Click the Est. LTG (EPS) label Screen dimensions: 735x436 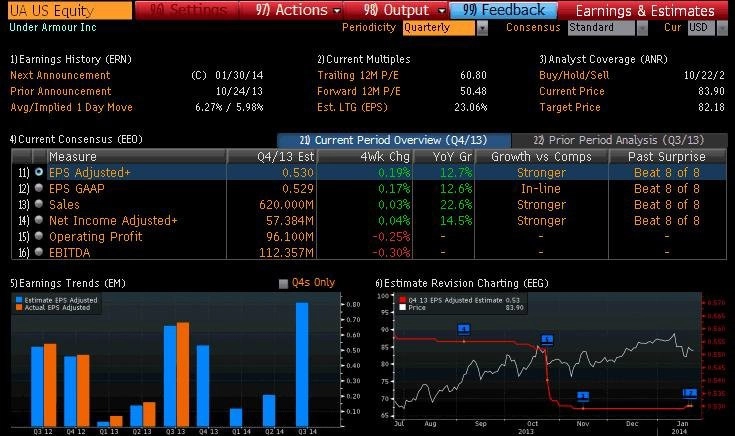click(x=352, y=107)
